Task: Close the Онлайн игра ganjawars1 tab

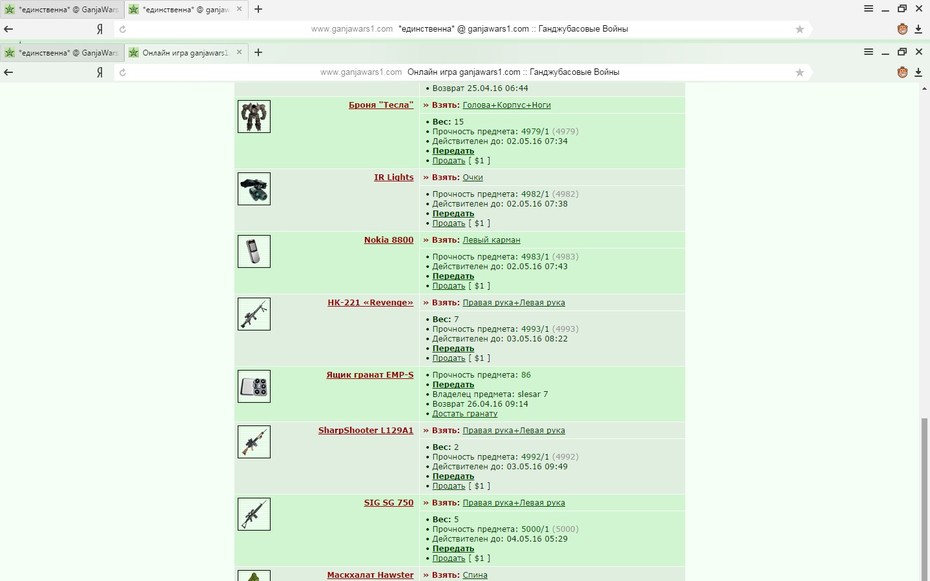Action: click(239, 52)
